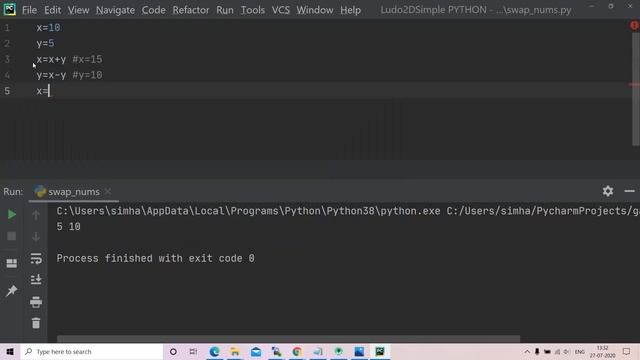Open Chrome from taskbar

pyautogui.click(x=297, y=351)
